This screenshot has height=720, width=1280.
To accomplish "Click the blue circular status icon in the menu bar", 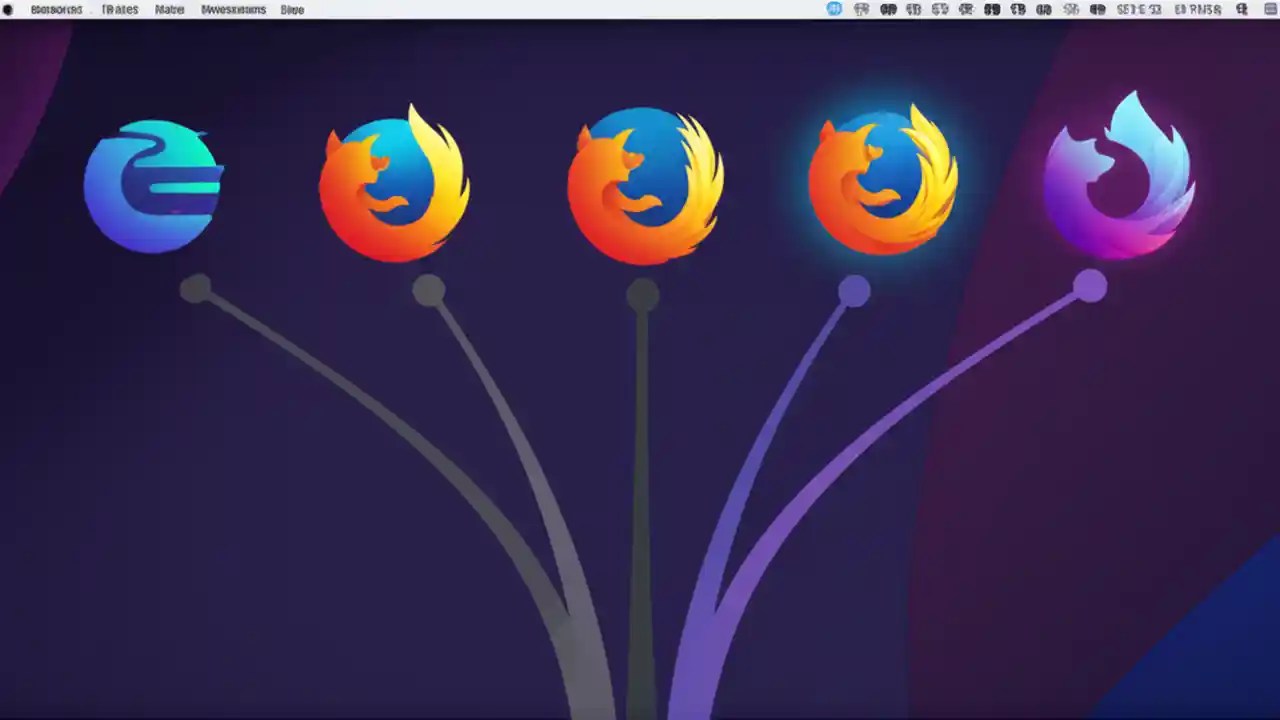I will pyautogui.click(x=835, y=9).
